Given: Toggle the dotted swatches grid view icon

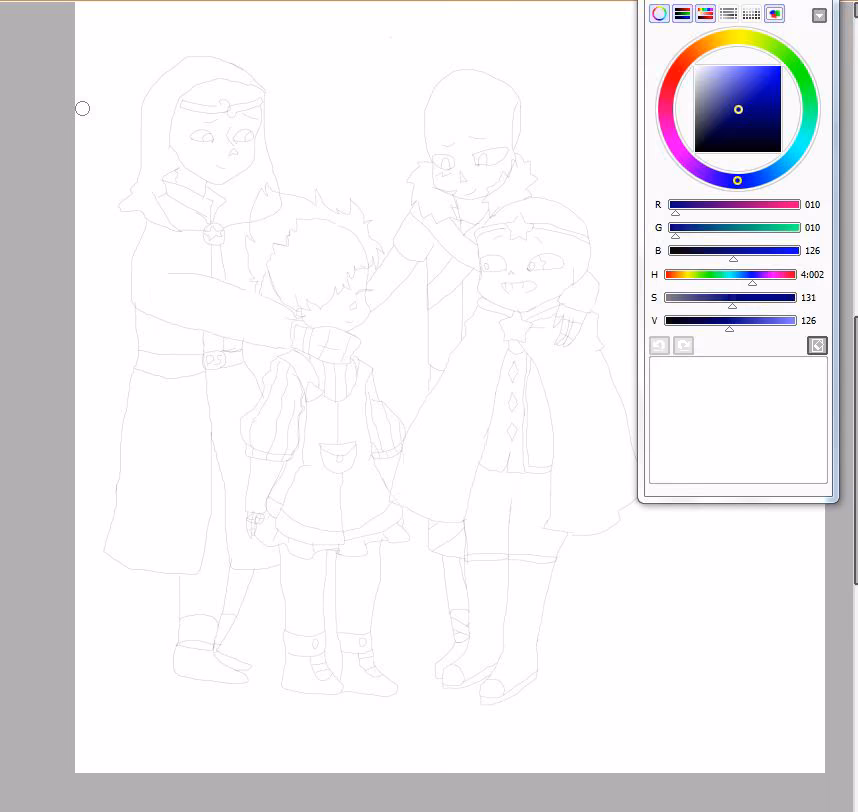Looking at the screenshot, I should point(751,14).
